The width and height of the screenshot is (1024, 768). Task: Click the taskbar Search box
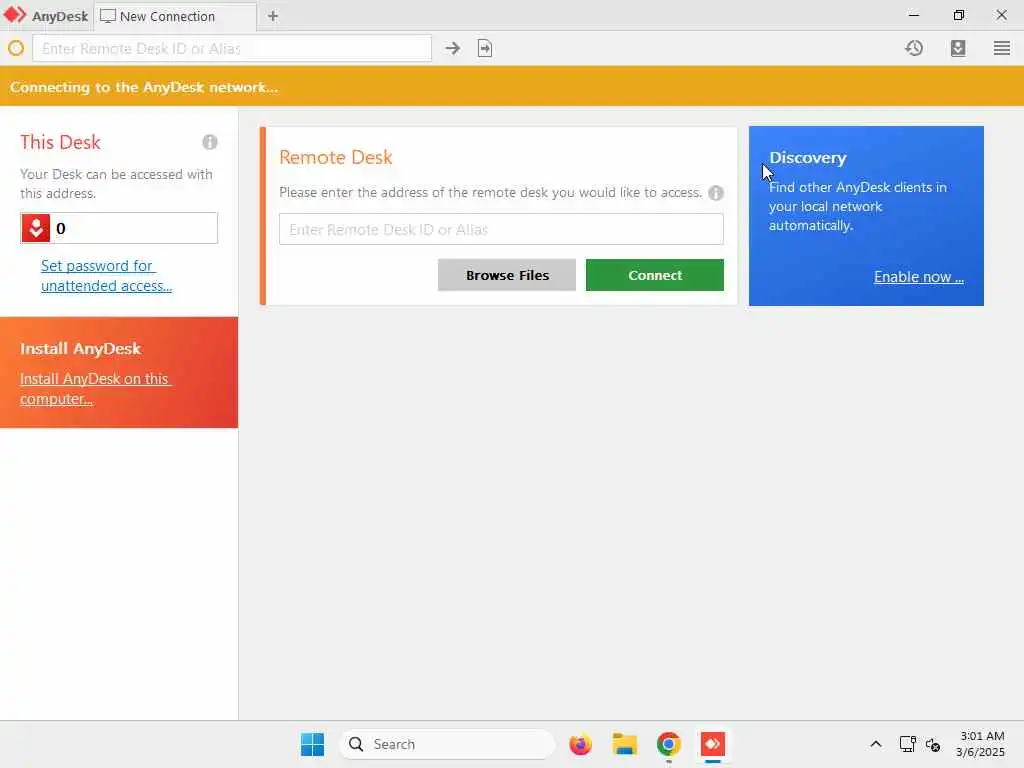tap(447, 744)
